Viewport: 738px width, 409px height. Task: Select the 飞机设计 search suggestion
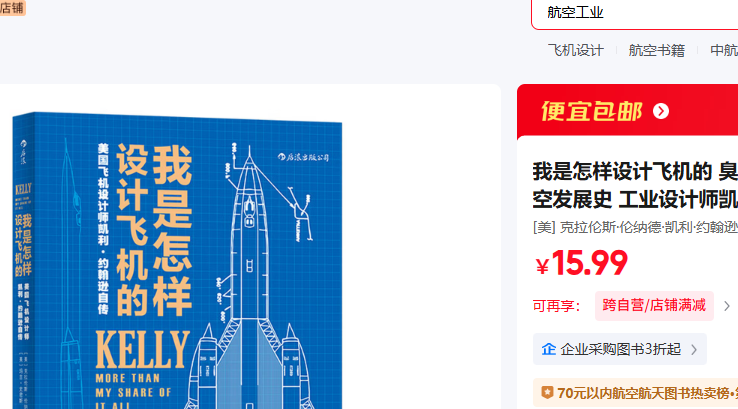[576, 50]
